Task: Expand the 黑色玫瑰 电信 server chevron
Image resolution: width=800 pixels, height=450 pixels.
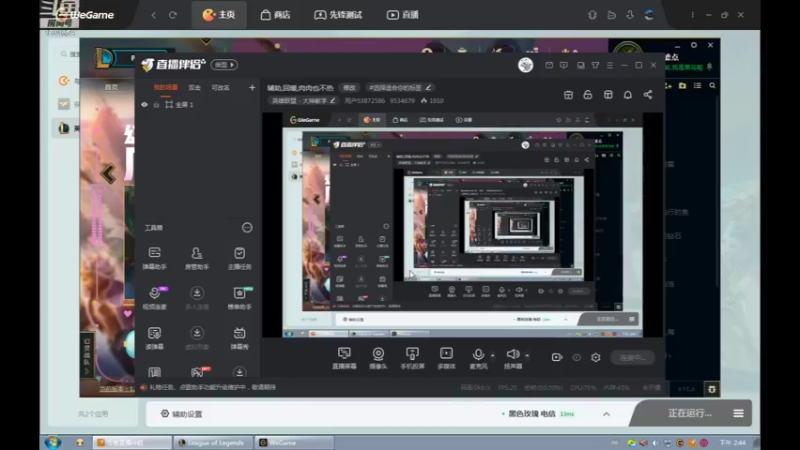Action: point(606,414)
